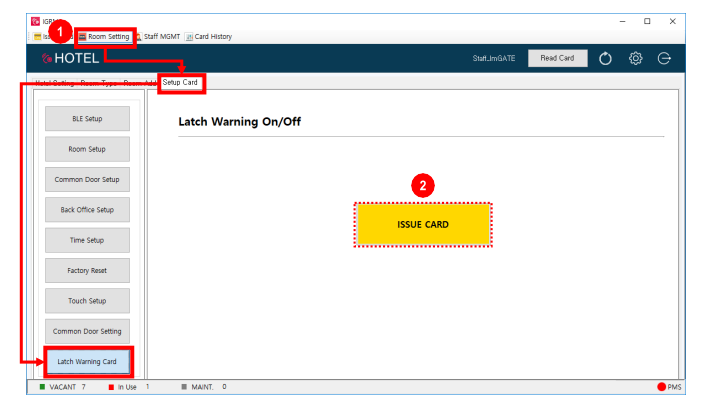
Task: Select BLE Setup in the sidebar
Action: coord(87,119)
